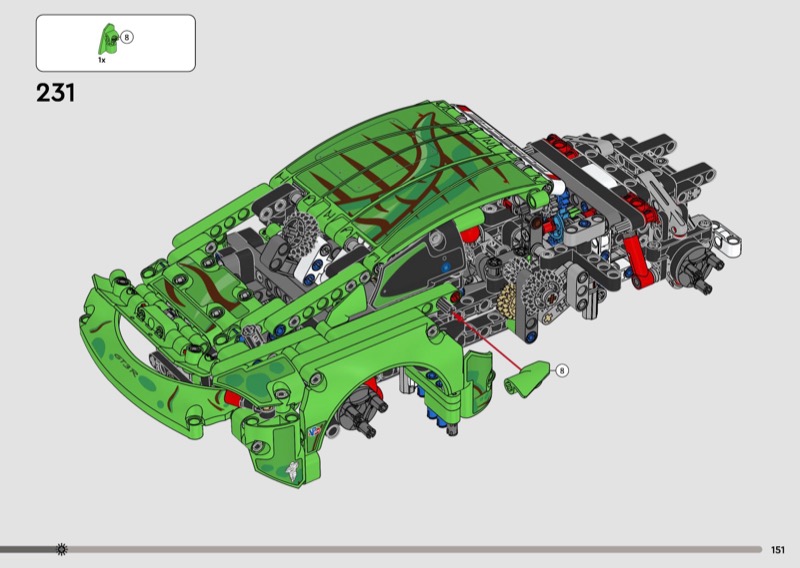Click the dark filled start of the progress bar
The width and height of the screenshot is (800, 568).
pyautogui.click(x=28, y=549)
